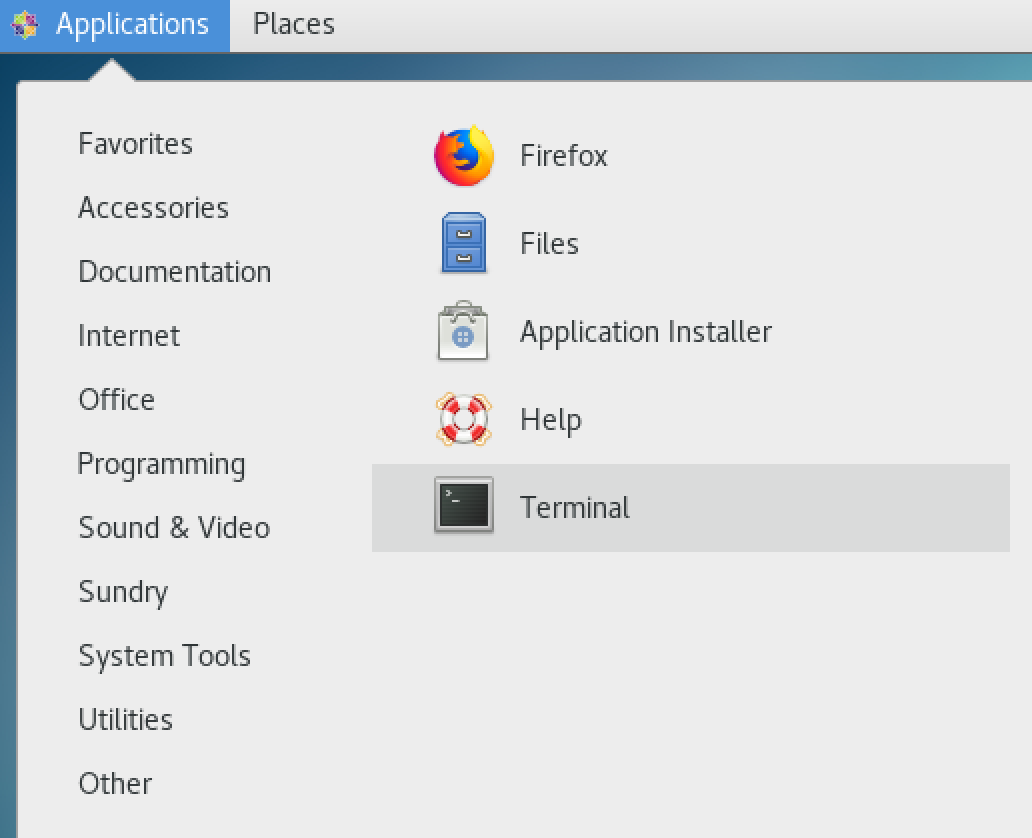Click the Application Installer bag icon
Image resolution: width=1032 pixels, height=838 pixels.
[x=463, y=332]
